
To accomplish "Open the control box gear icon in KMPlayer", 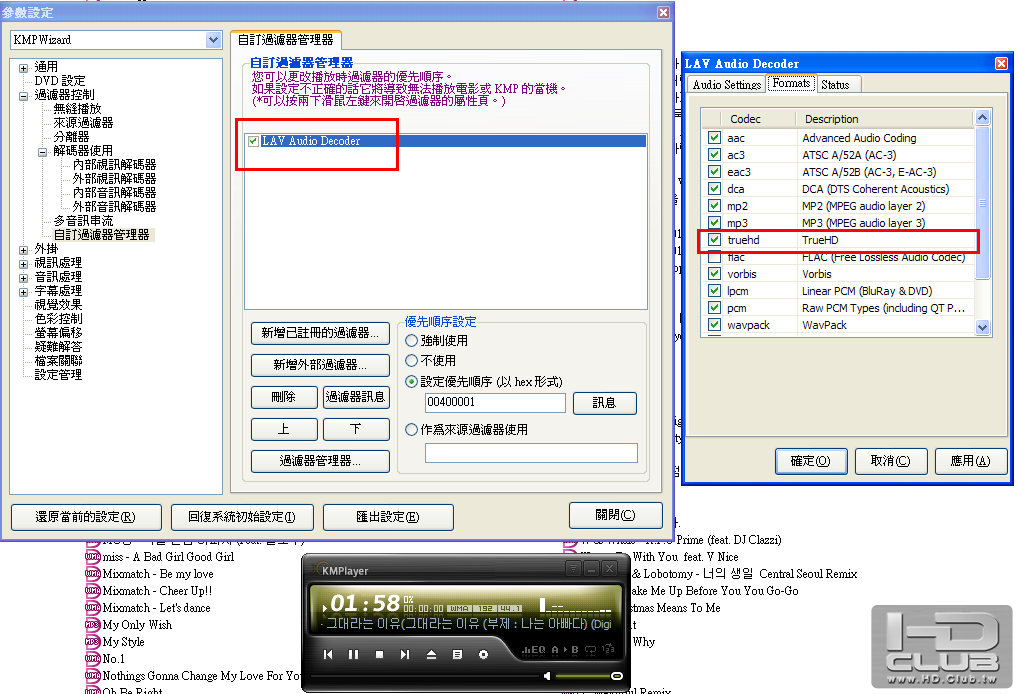I will [483, 654].
